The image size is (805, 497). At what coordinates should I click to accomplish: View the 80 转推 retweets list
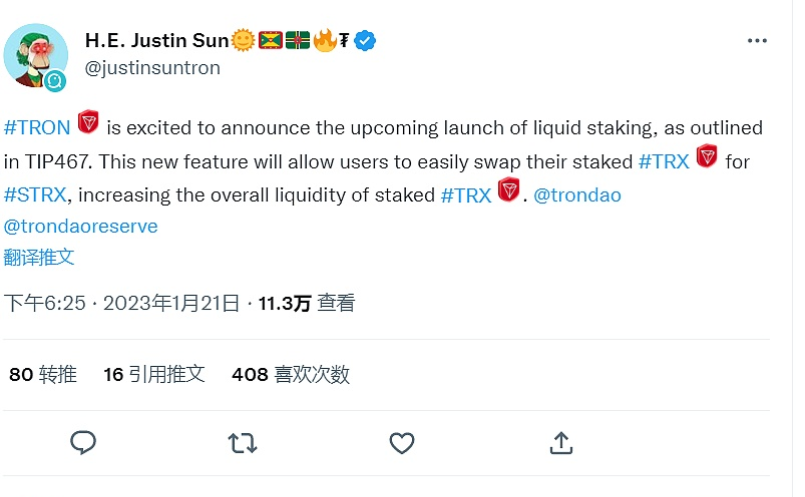(x=43, y=374)
